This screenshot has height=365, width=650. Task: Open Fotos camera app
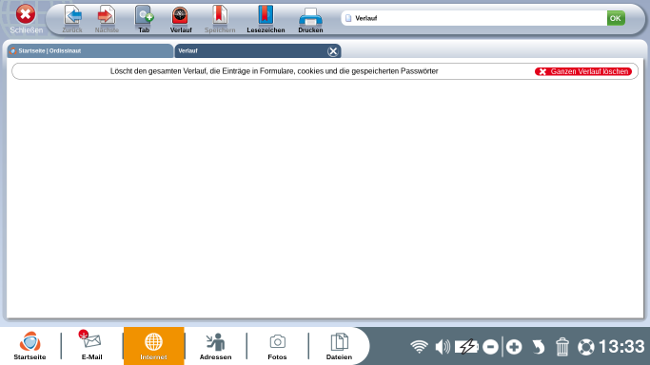coord(277,346)
